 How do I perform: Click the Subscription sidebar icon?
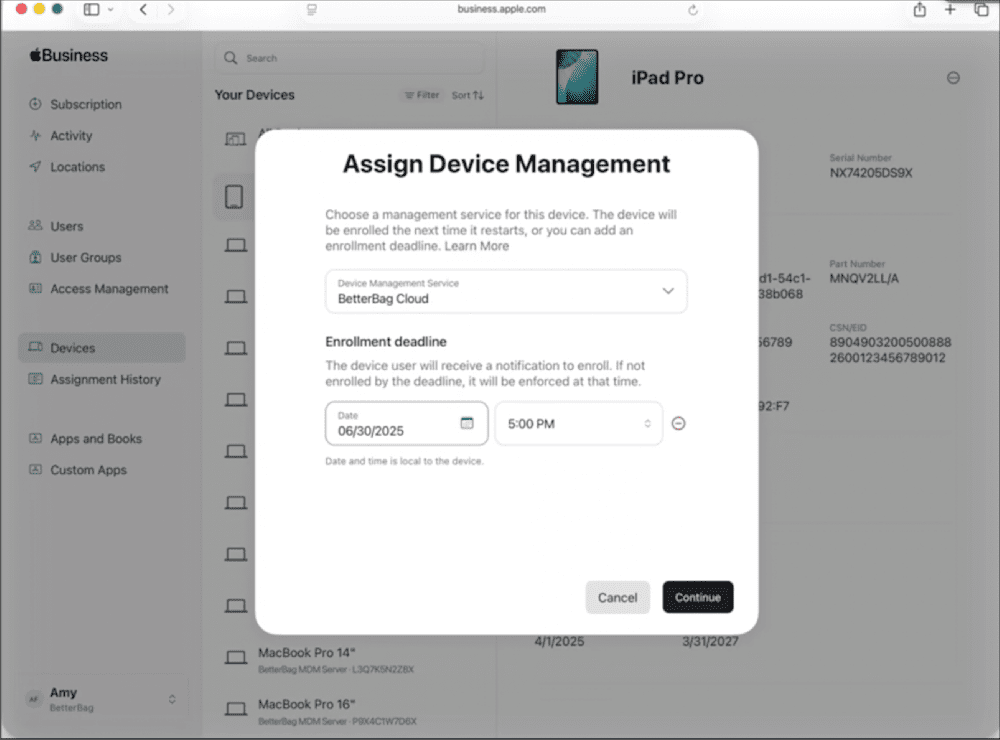click(35, 103)
